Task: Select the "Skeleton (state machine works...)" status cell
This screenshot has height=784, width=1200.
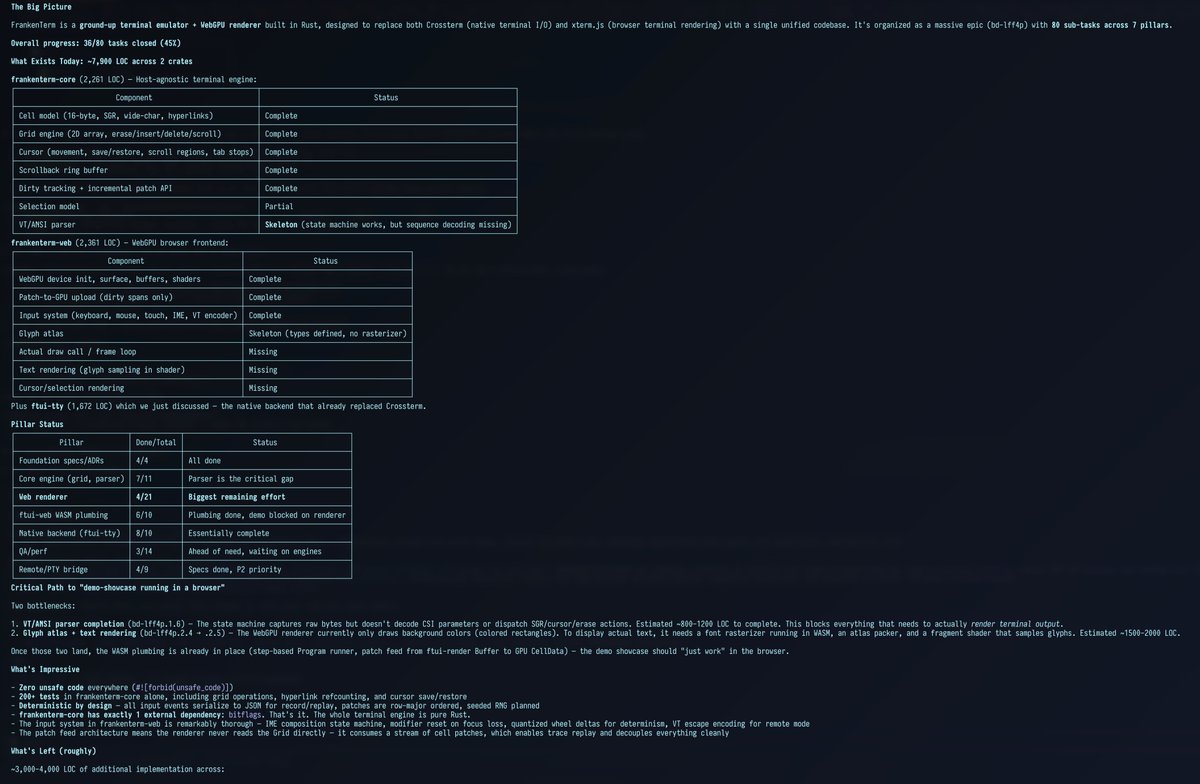Action: pyautogui.click(x=388, y=225)
